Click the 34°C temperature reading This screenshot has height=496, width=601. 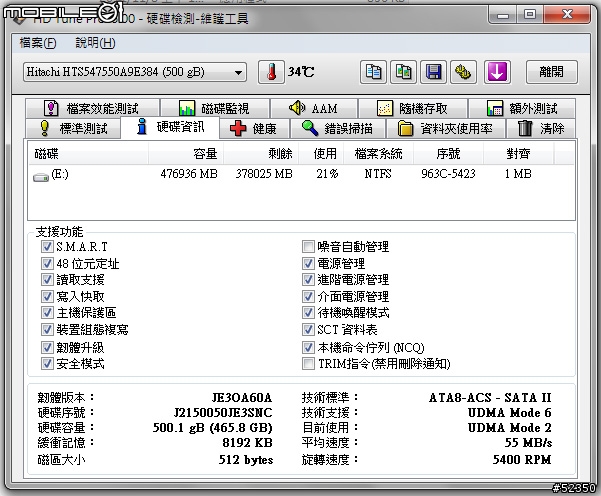tap(301, 72)
